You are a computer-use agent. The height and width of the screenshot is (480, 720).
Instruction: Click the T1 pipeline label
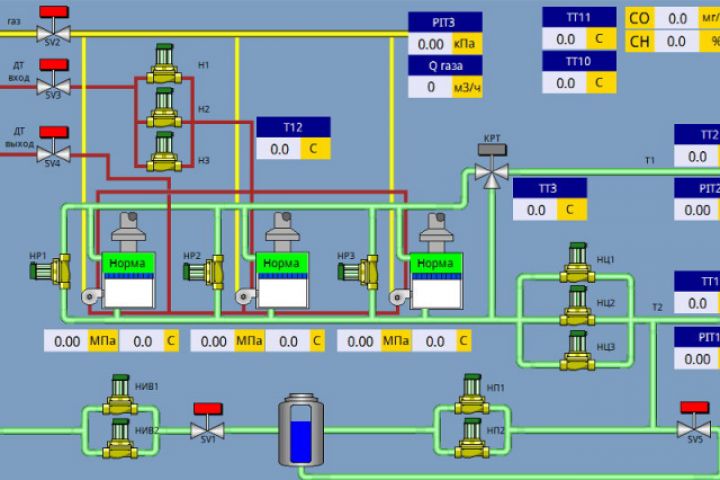[x=650, y=160]
